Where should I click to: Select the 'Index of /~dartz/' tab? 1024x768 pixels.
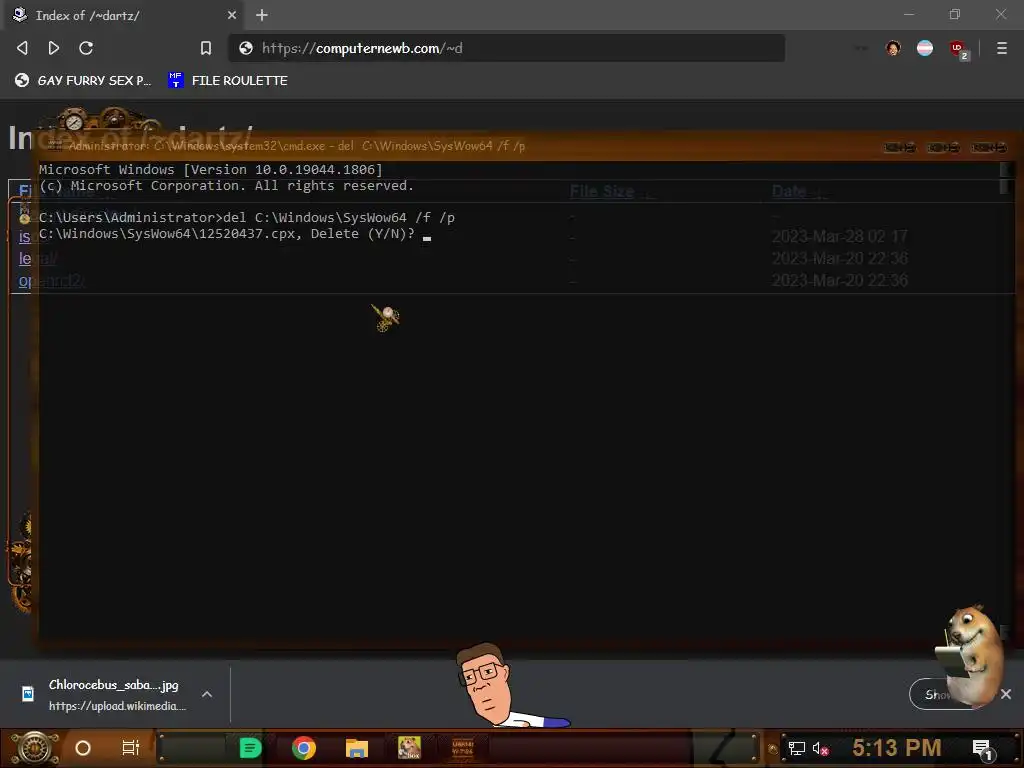pos(124,15)
